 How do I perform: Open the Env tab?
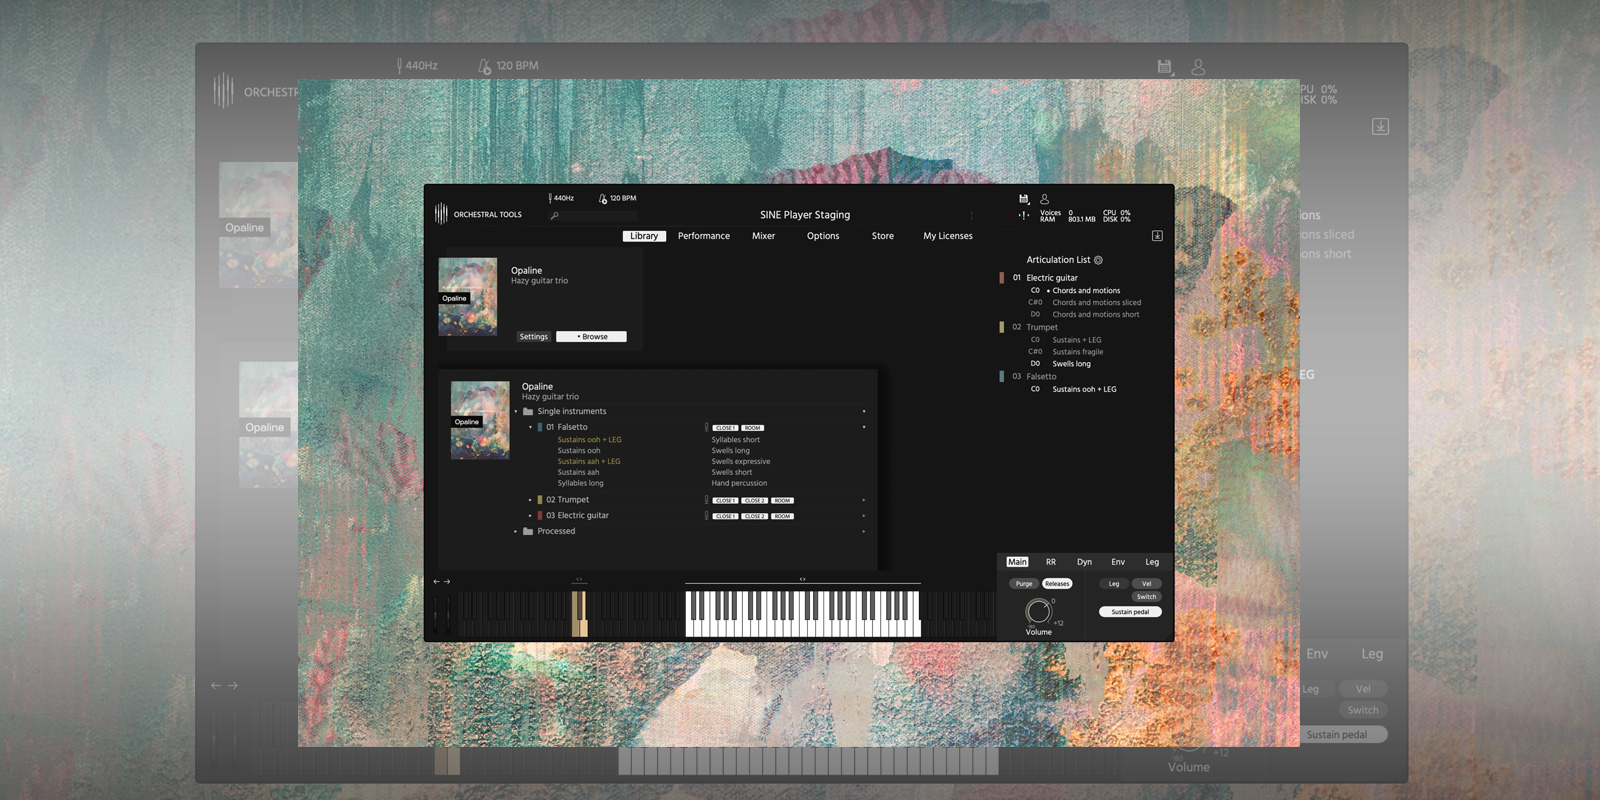pyautogui.click(x=1118, y=562)
